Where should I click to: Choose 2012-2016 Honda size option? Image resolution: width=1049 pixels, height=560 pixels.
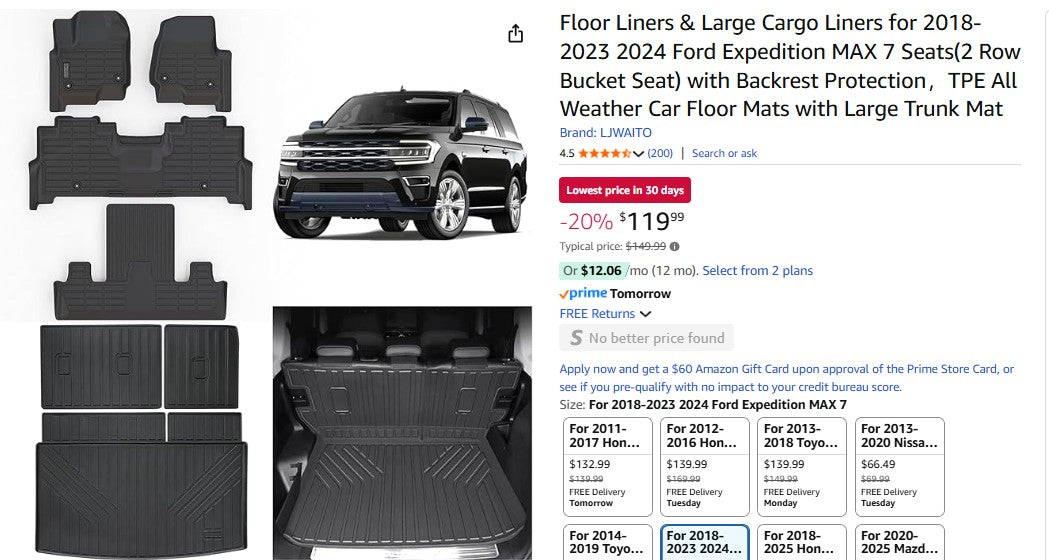pyautogui.click(x=704, y=465)
